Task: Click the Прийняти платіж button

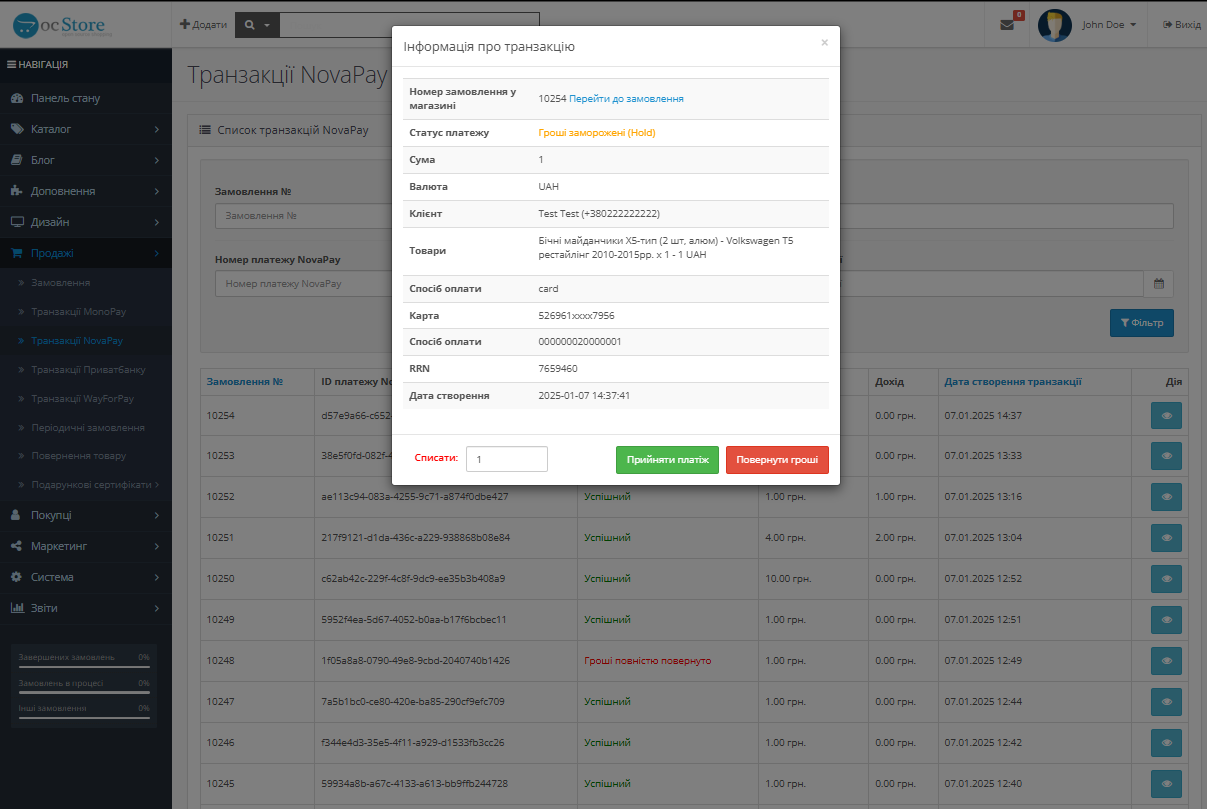Action: [667, 460]
